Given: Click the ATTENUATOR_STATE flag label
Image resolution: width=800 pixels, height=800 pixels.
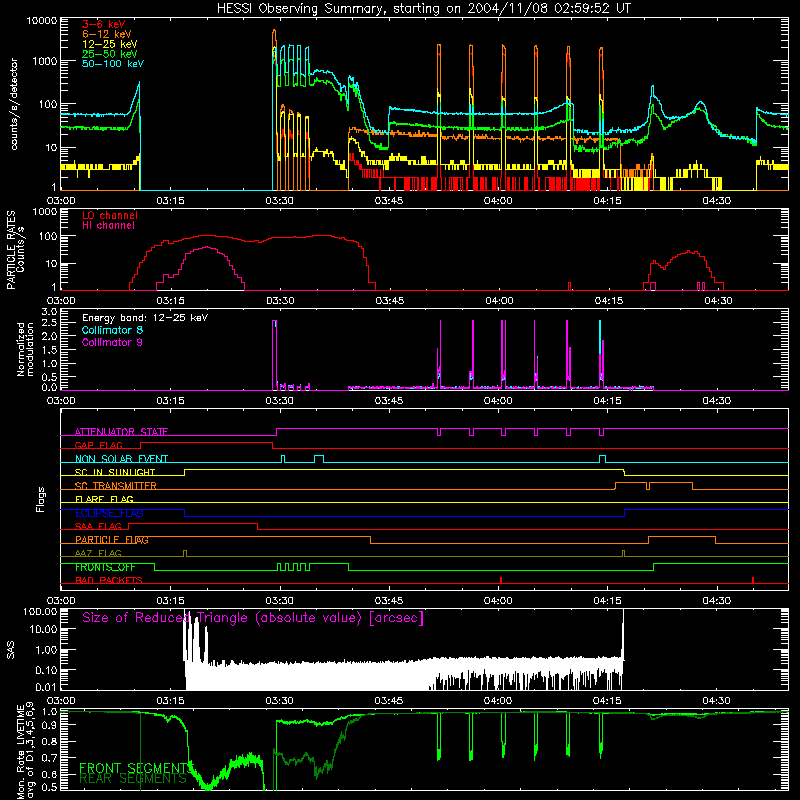Looking at the screenshot, I should [121, 432].
